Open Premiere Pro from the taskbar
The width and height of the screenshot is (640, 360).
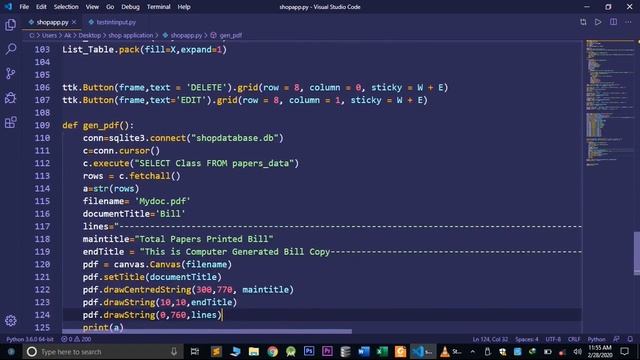pyautogui.click(x=327, y=351)
